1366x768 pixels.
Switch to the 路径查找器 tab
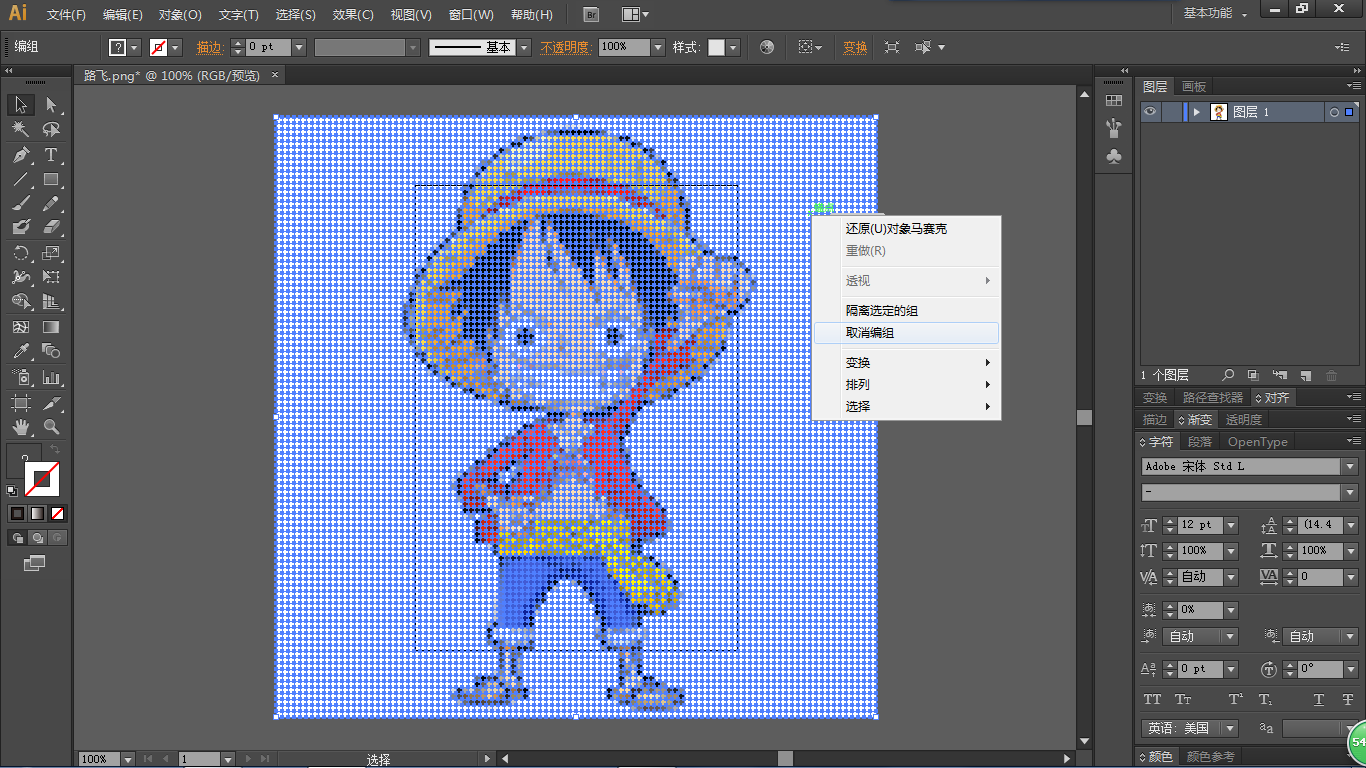tap(1213, 397)
